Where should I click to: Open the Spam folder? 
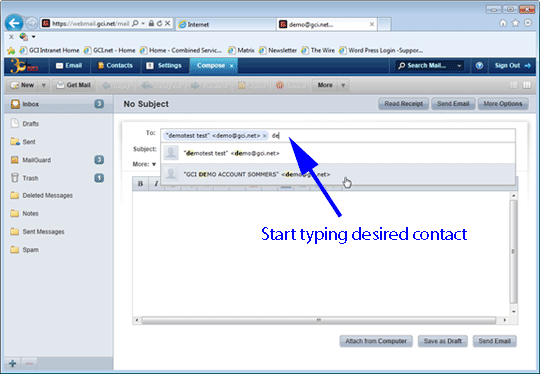(30, 250)
